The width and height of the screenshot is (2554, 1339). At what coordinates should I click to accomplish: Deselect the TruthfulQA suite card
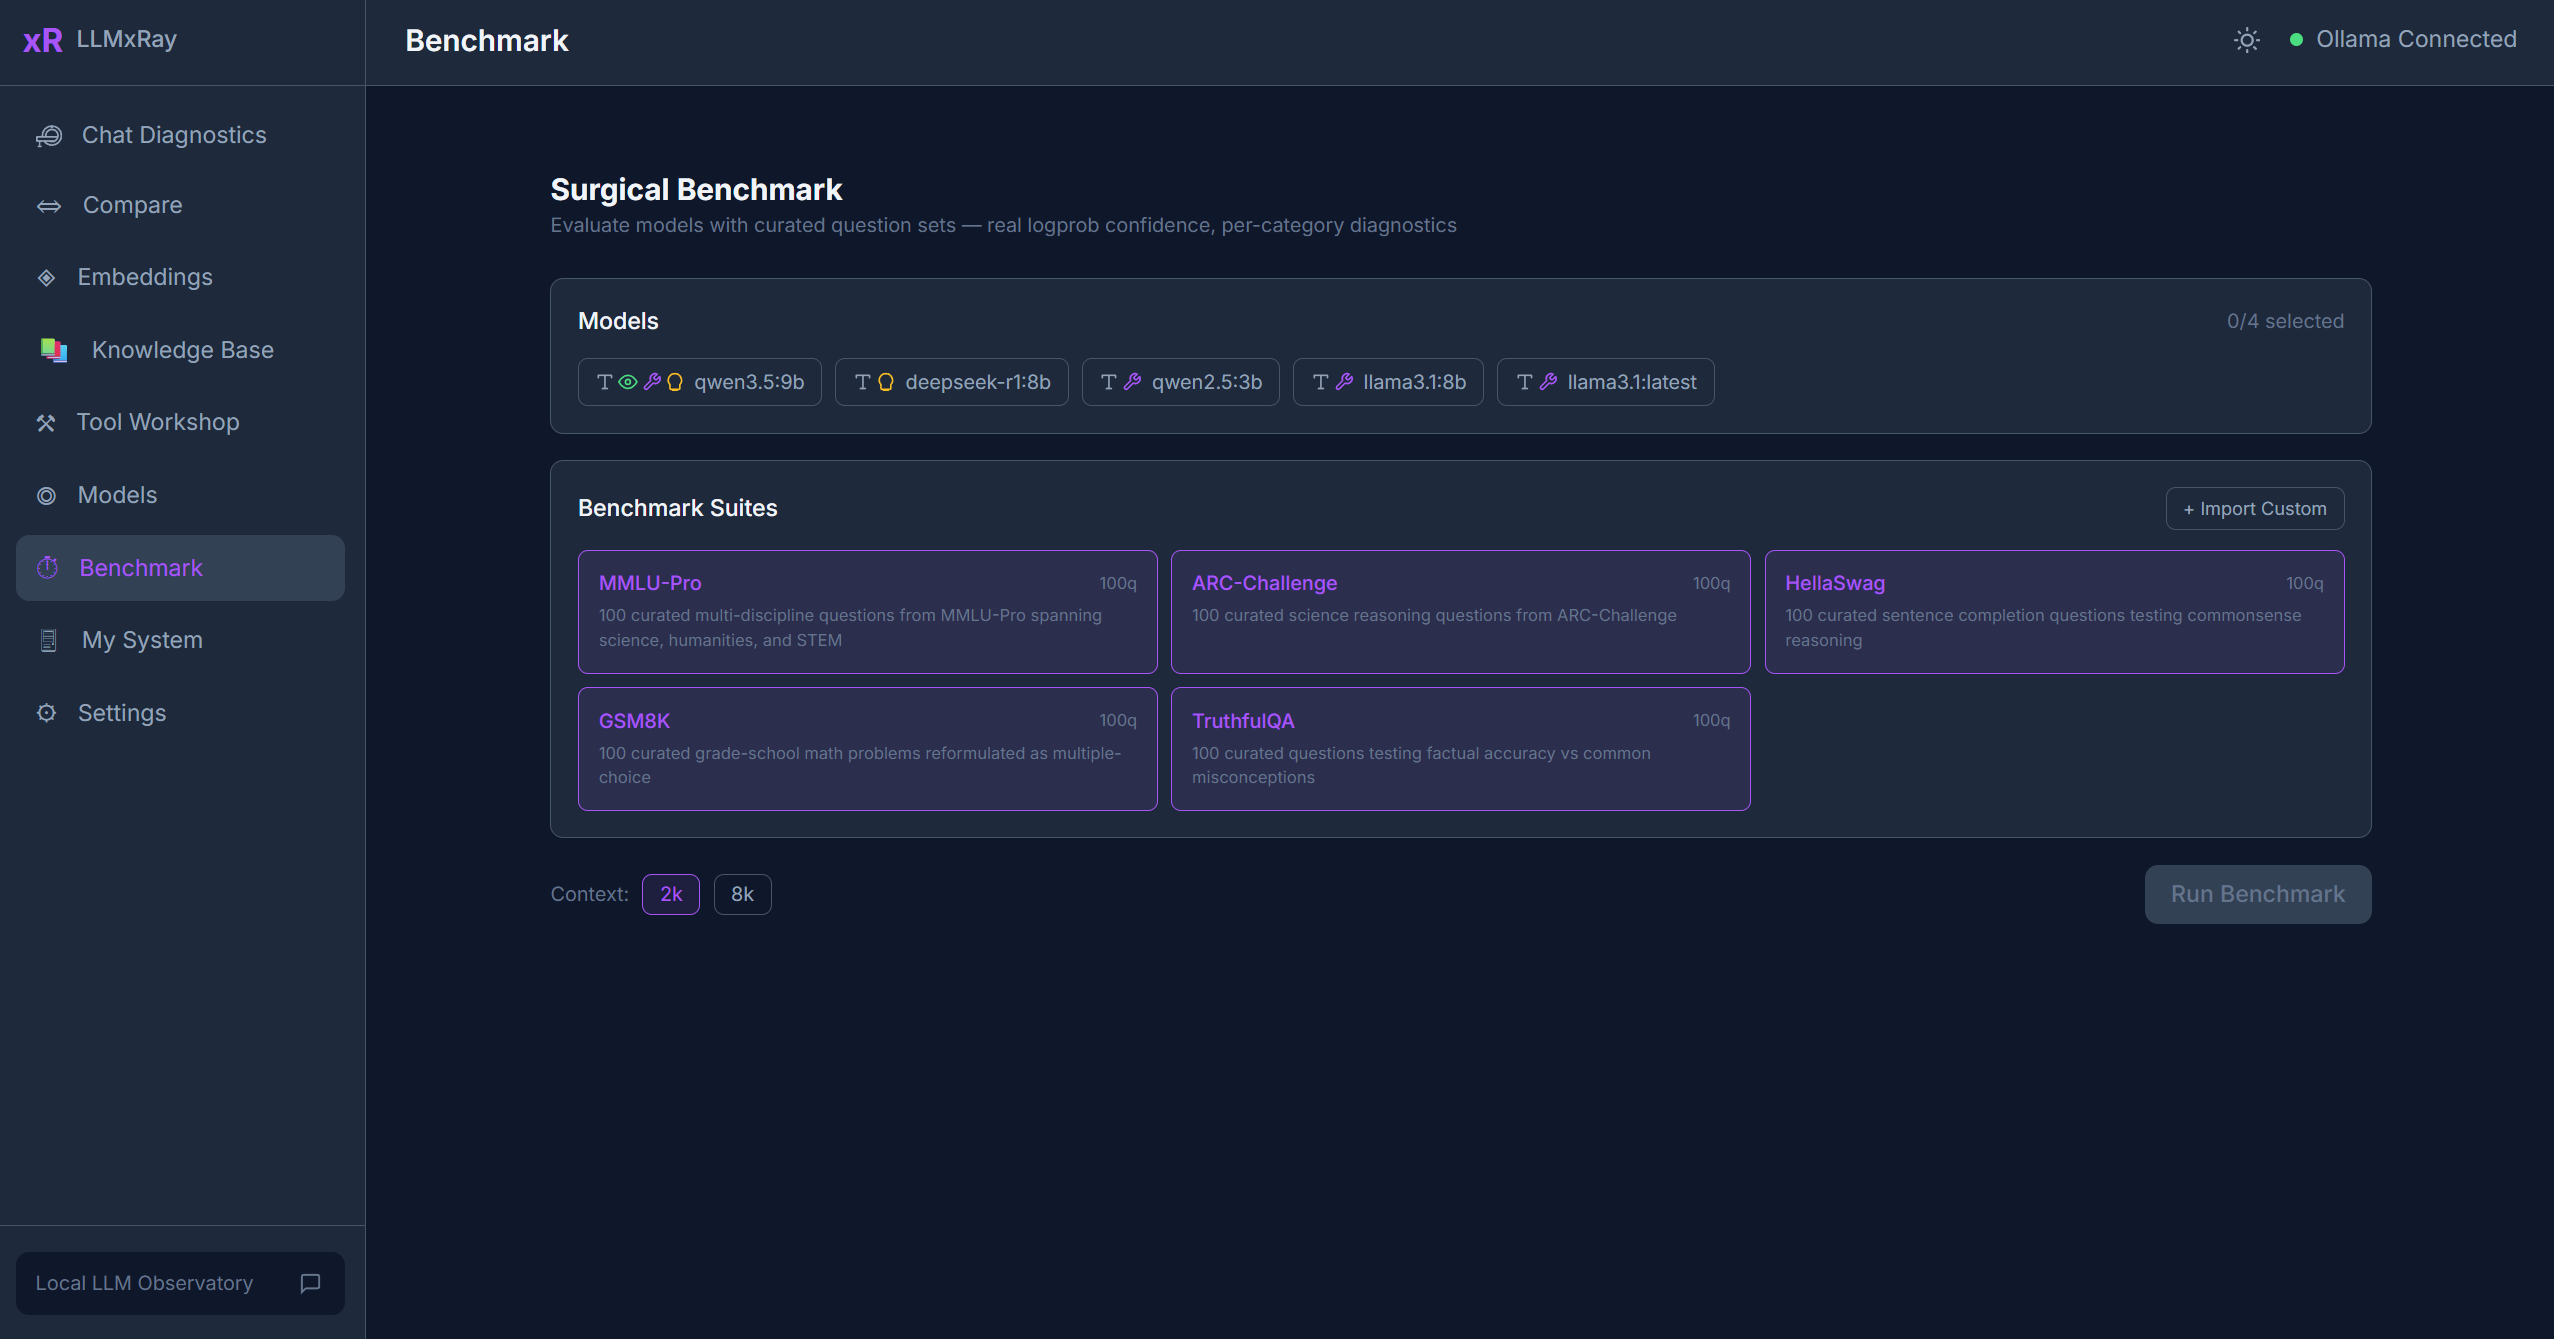[1460, 748]
